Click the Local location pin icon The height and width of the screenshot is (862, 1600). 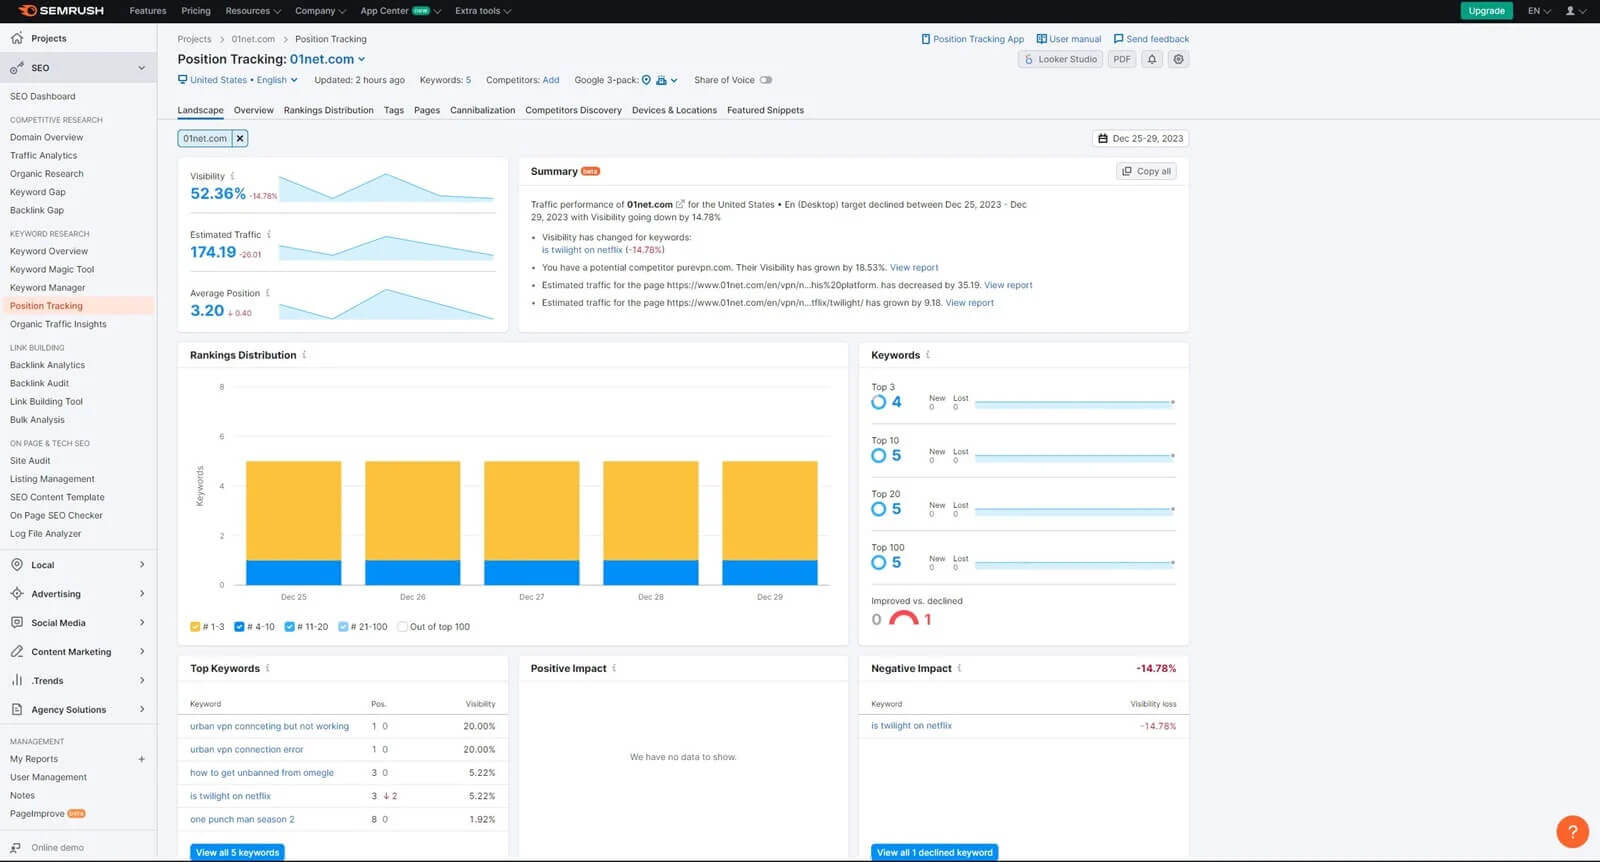pyautogui.click(x=17, y=565)
